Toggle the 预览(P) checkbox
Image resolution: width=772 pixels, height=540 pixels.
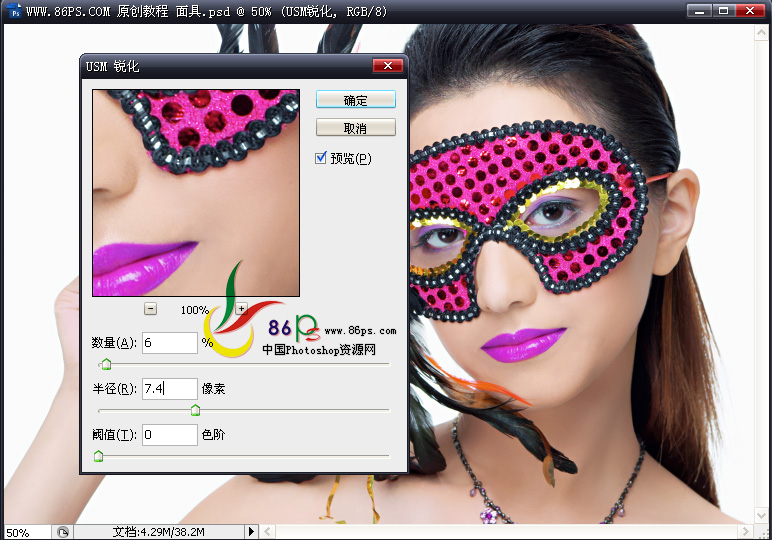321,158
